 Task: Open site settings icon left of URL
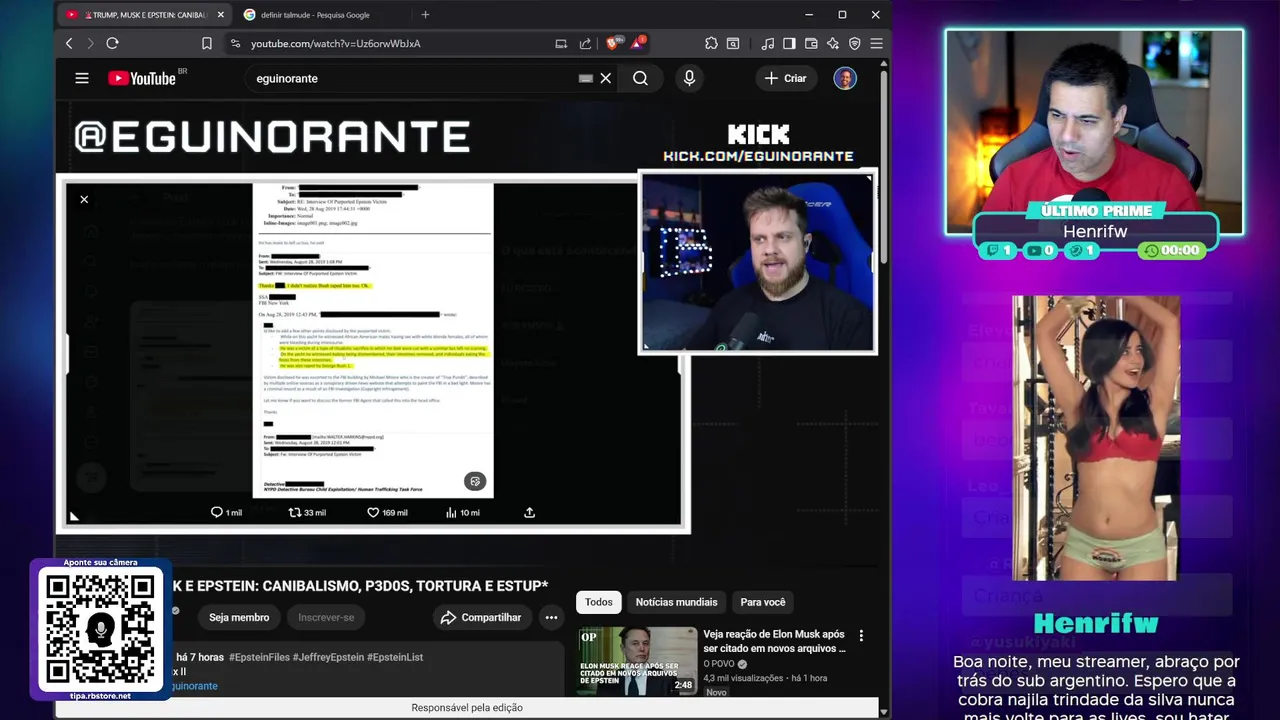[235, 43]
